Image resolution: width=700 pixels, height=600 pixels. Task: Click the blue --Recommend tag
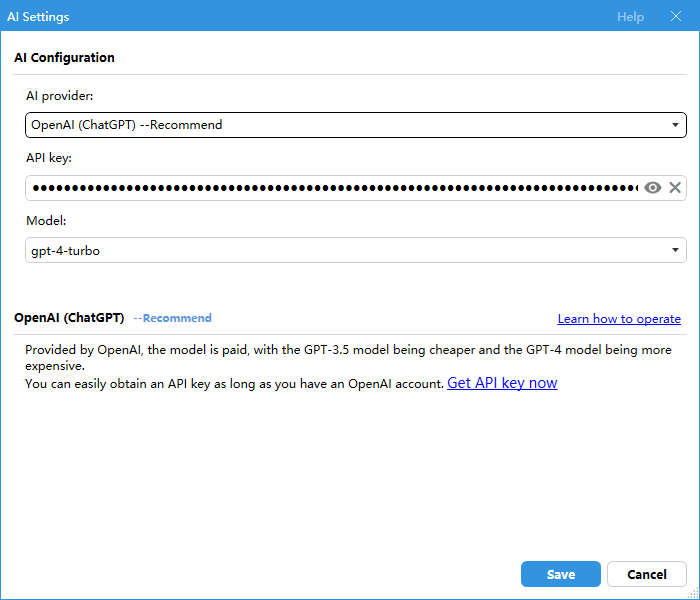(x=172, y=318)
